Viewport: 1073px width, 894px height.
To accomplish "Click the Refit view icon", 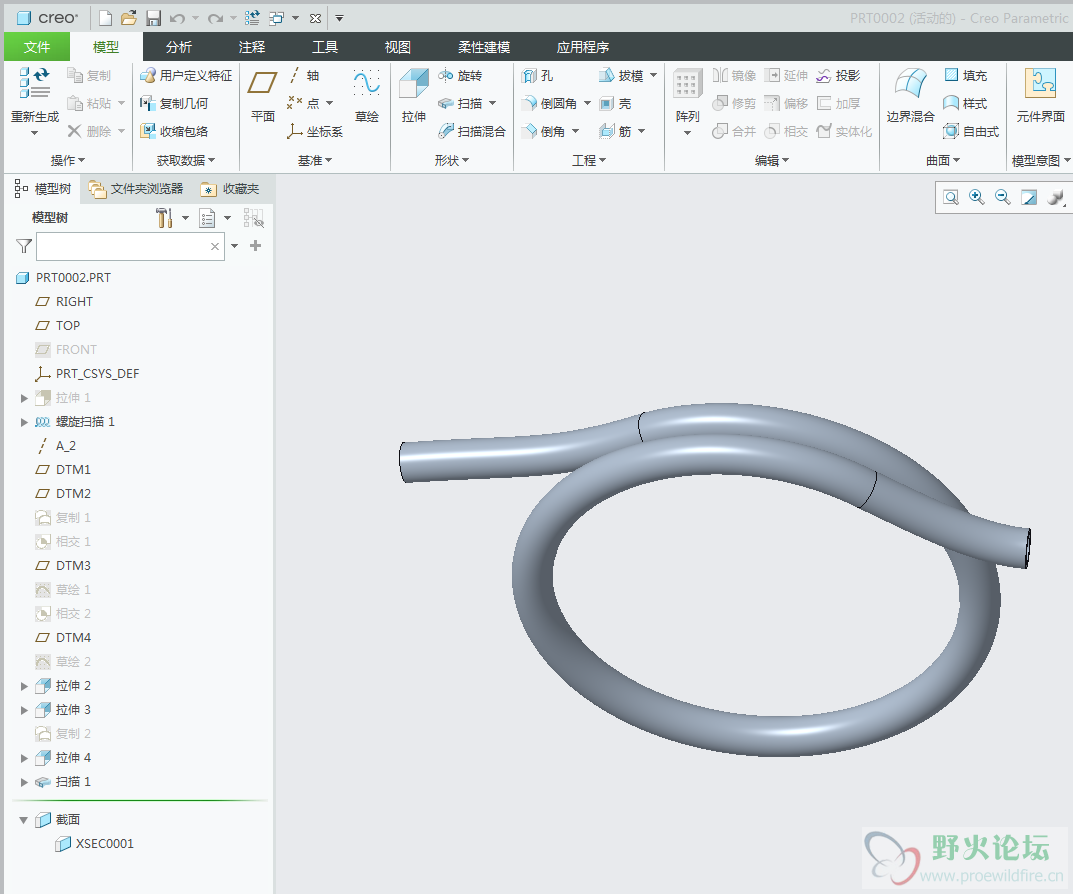I will 951,198.
